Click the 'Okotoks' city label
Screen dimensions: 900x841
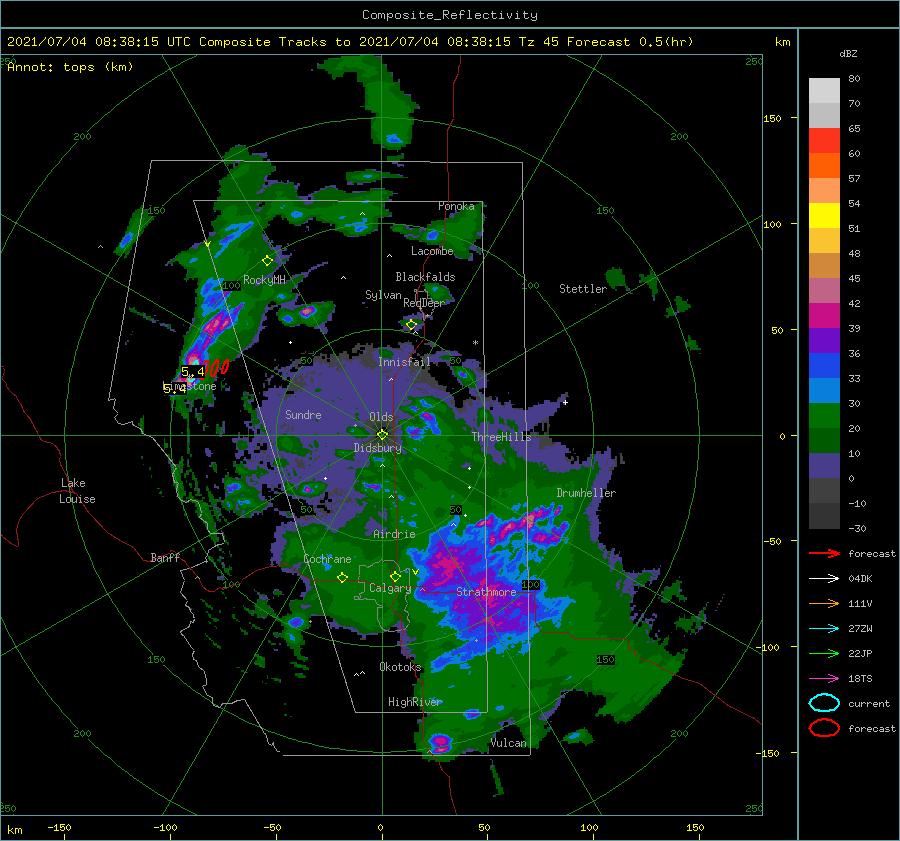(x=400, y=667)
